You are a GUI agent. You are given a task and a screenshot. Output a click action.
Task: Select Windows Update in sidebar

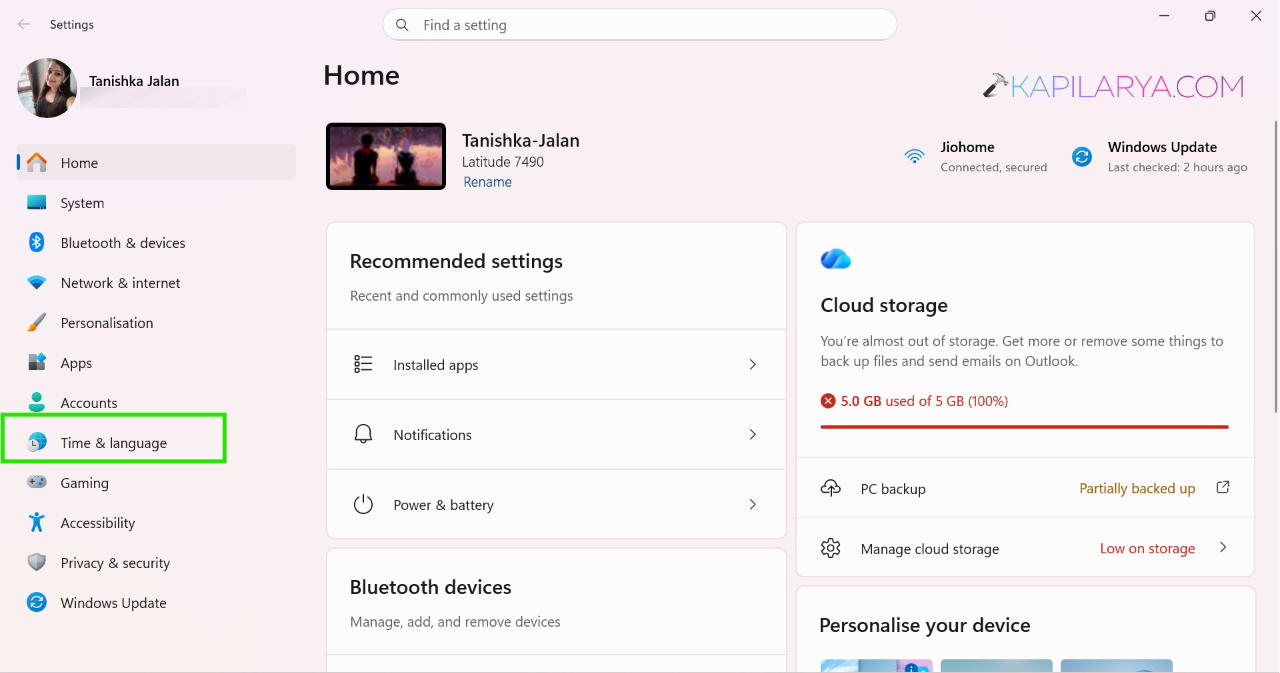(156, 602)
